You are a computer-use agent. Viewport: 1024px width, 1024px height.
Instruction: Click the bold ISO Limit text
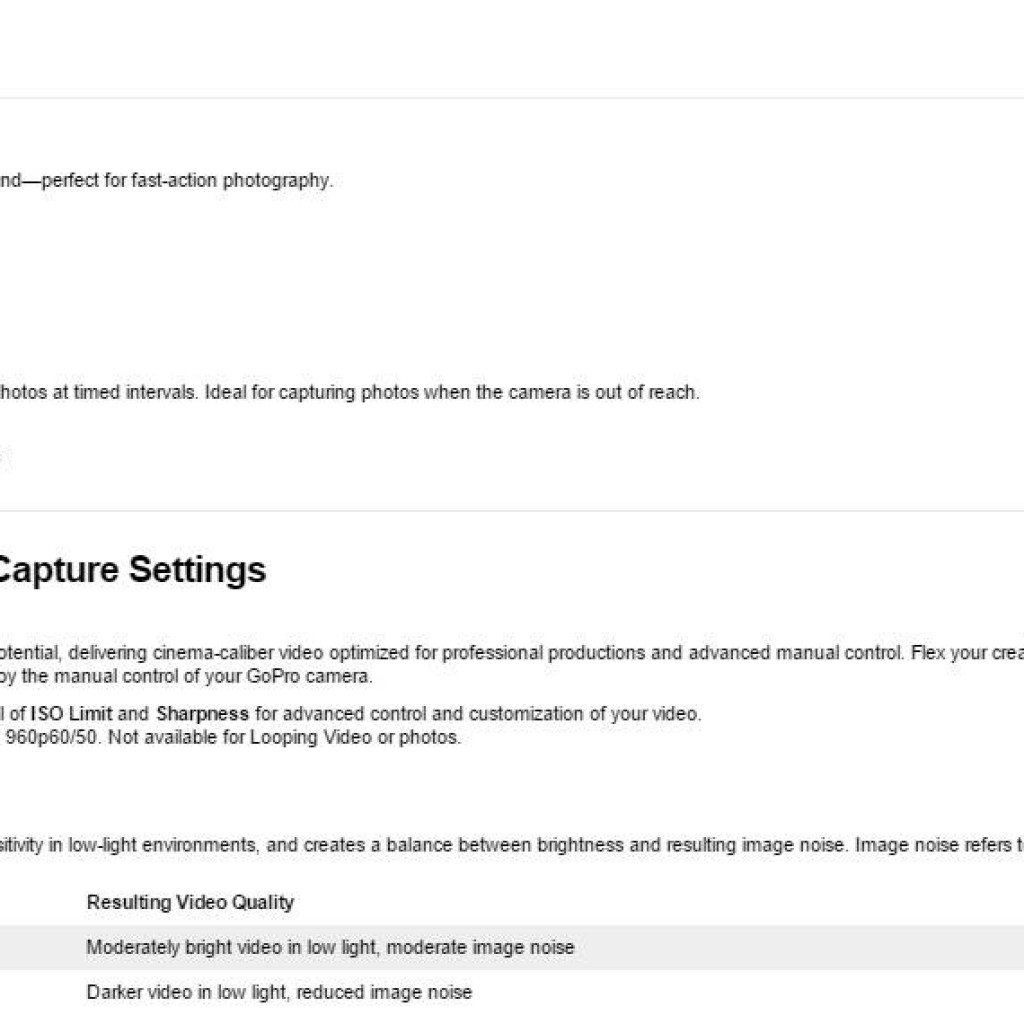pos(71,714)
